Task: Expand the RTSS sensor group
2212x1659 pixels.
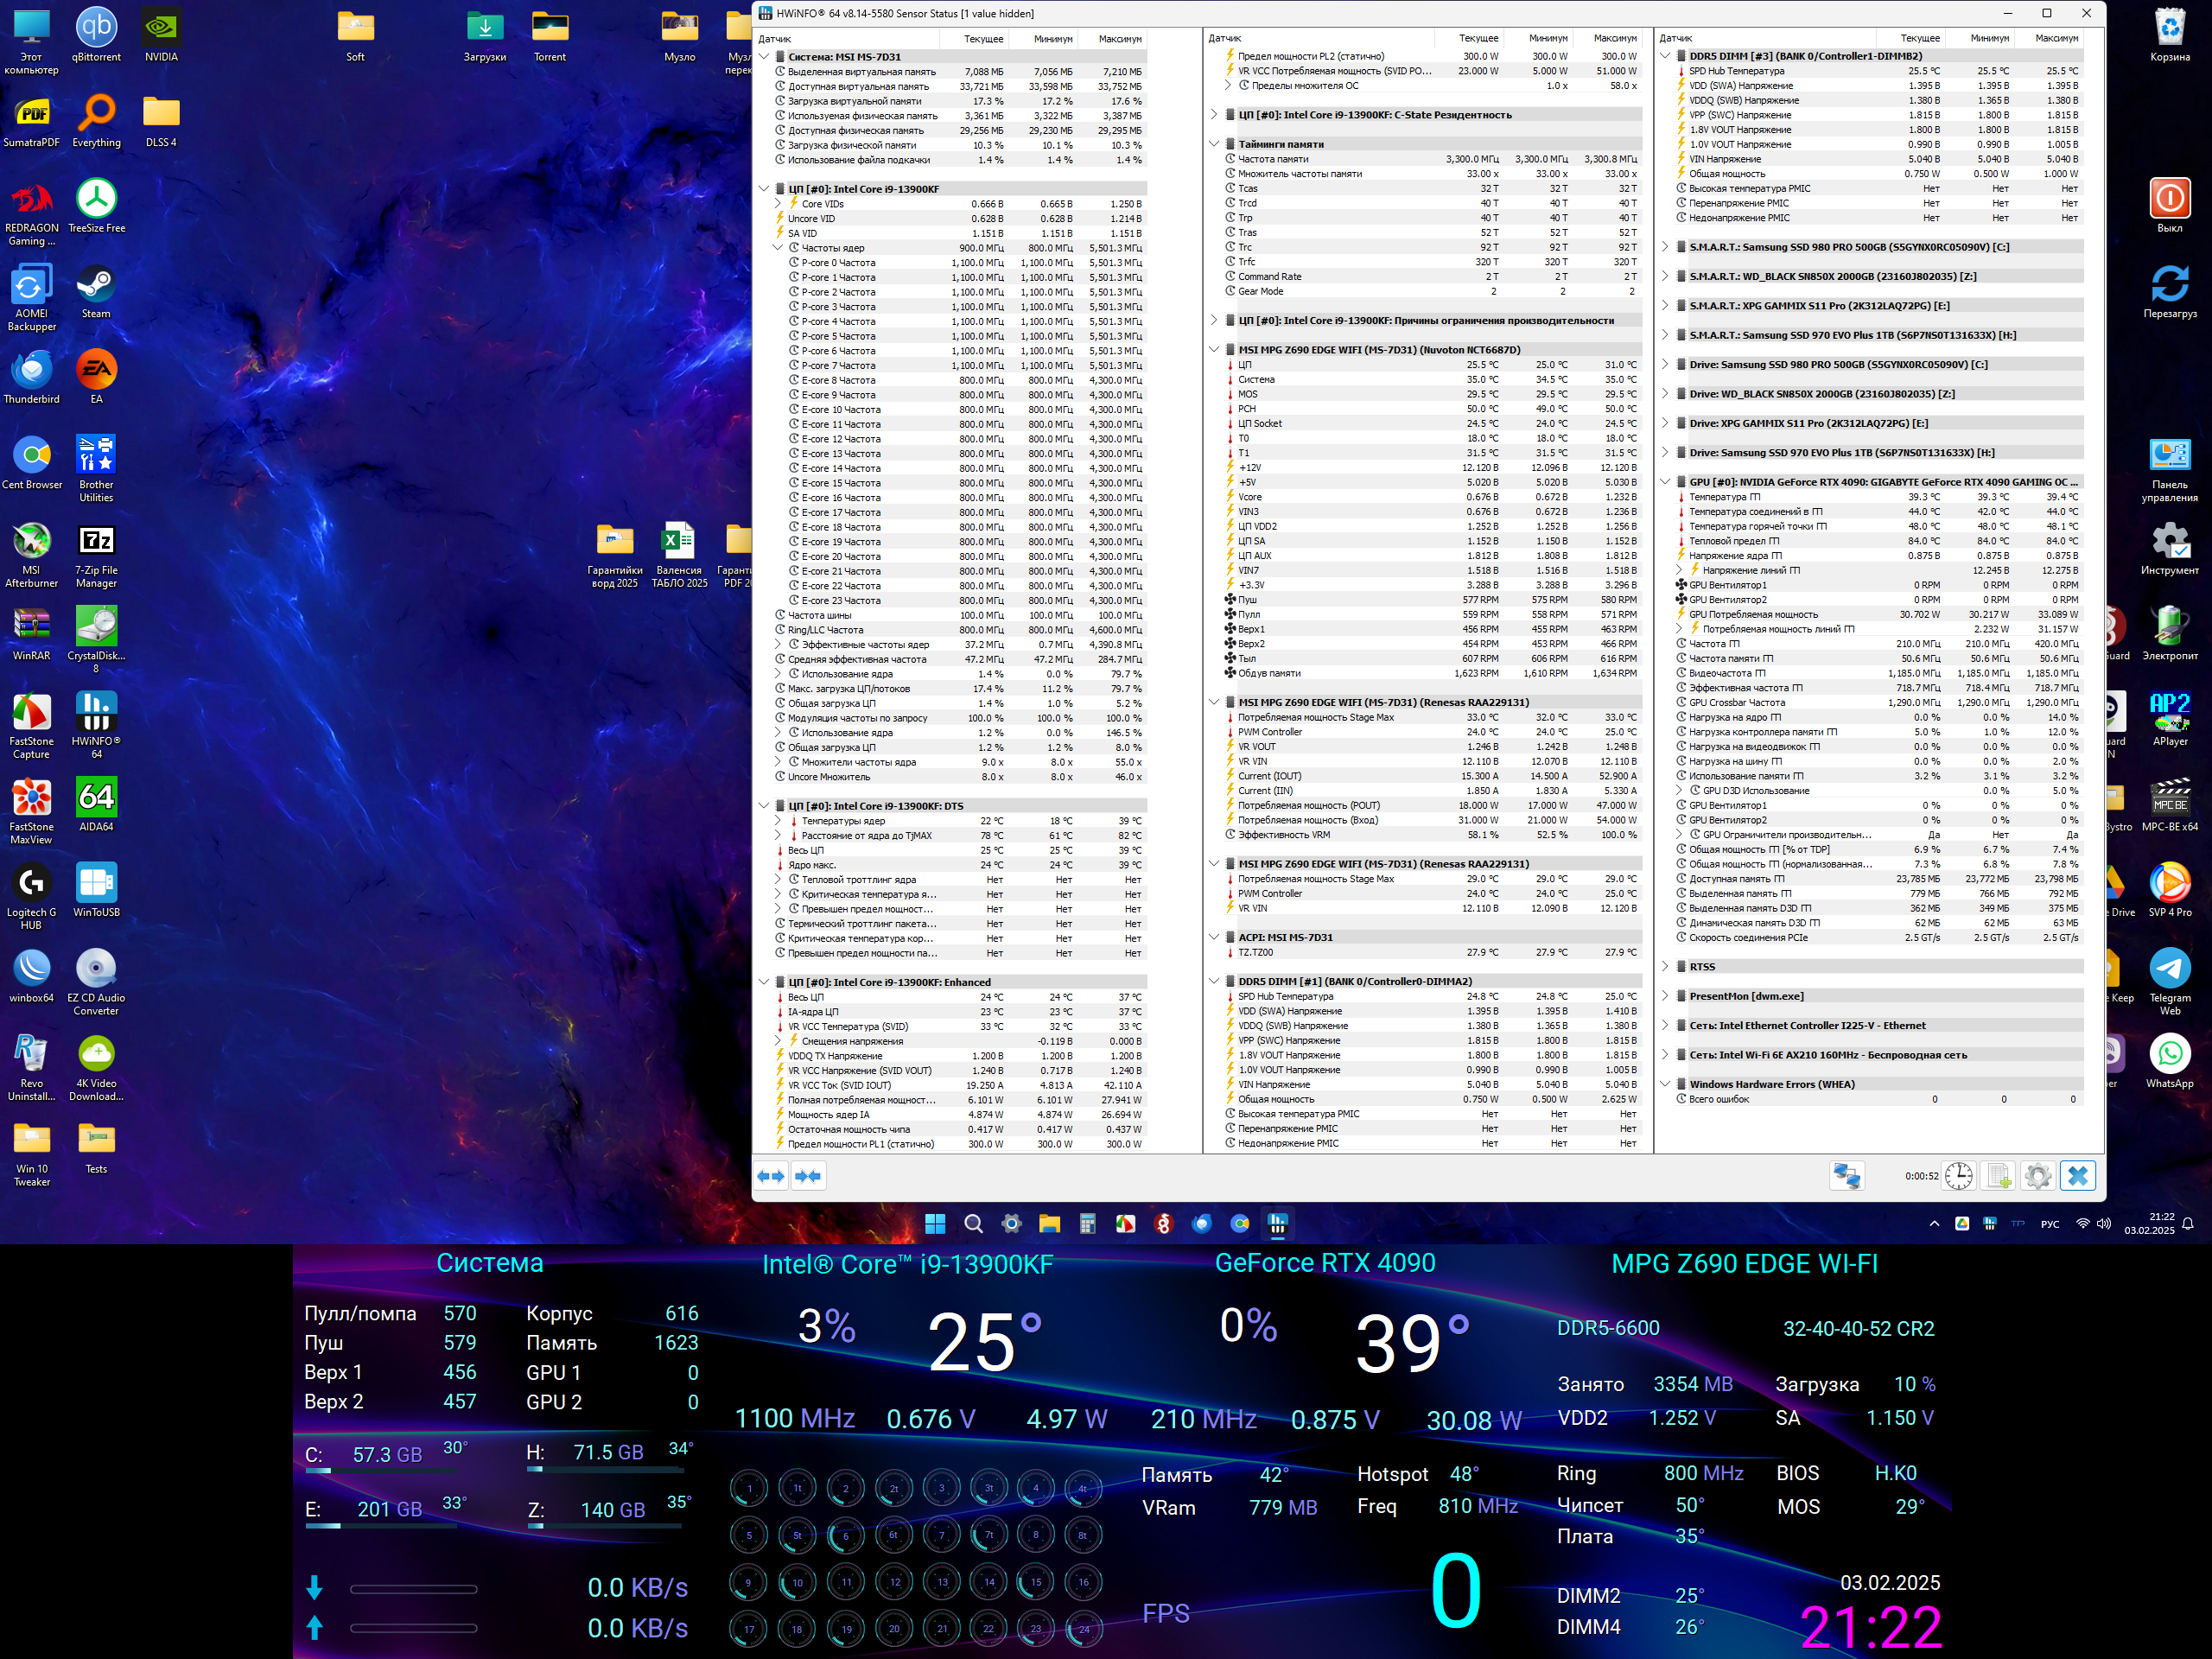Action: [1665, 967]
